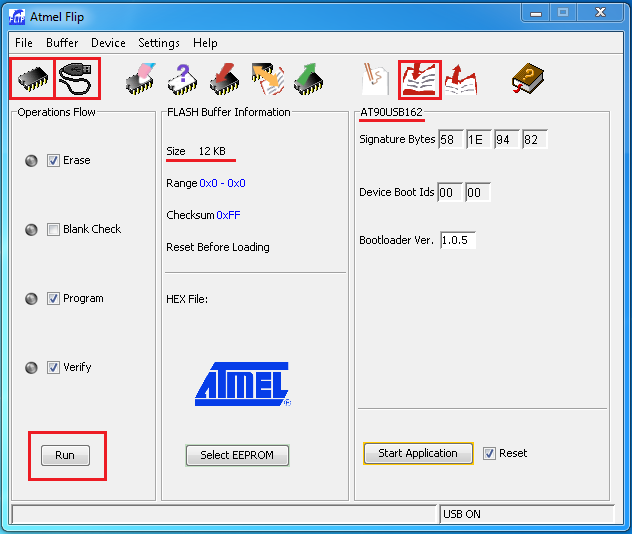The image size is (632, 534).
Task: Open the USB cable communication icon
Action: 76,79
